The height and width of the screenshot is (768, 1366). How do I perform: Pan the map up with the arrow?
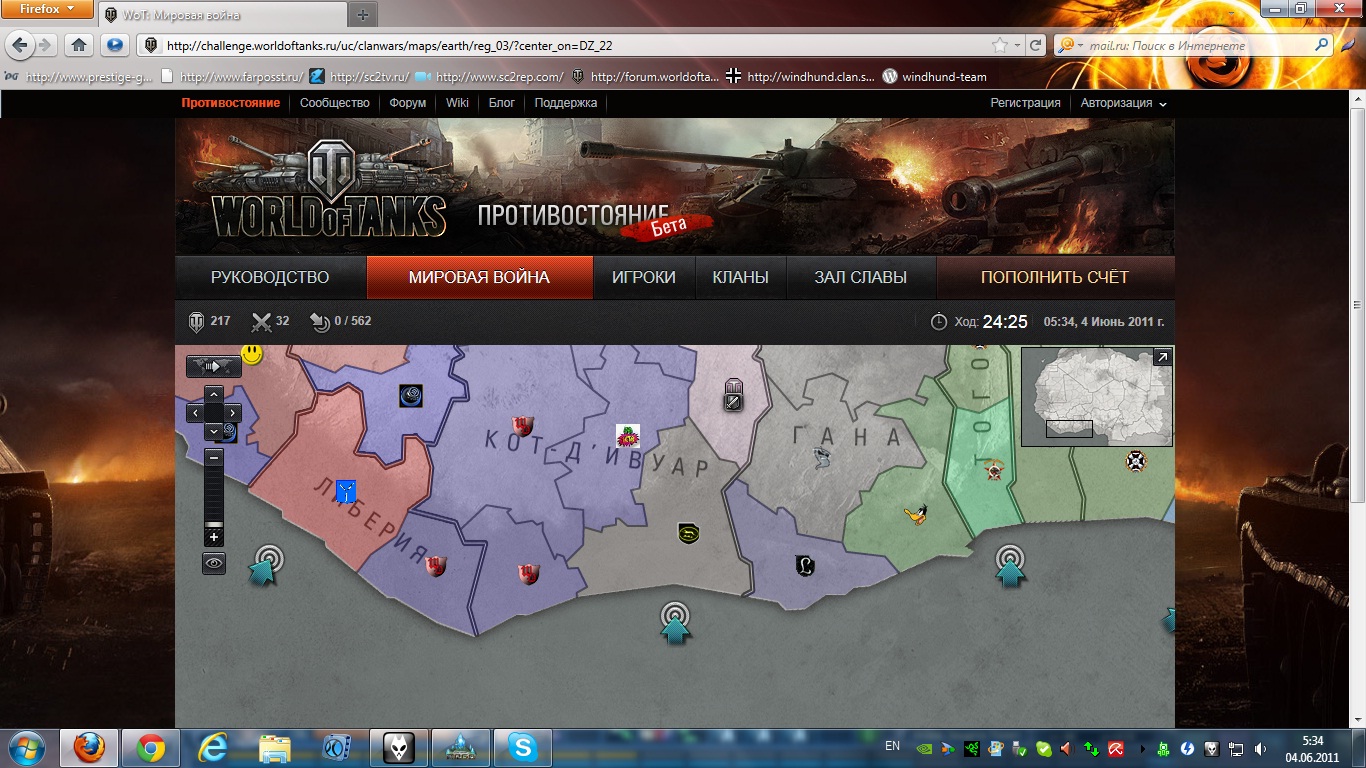[x=214, y=394]
